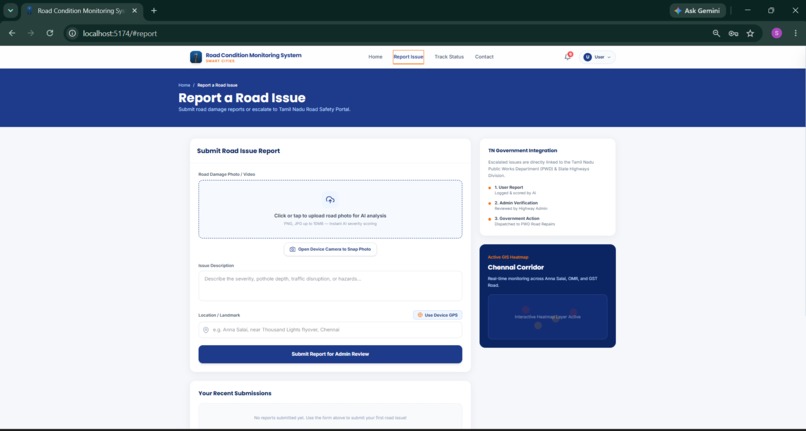The image size is (806, 431).
Task: Click the 'Active GIS Heatmap' label
Action: [x=508, y=257]
